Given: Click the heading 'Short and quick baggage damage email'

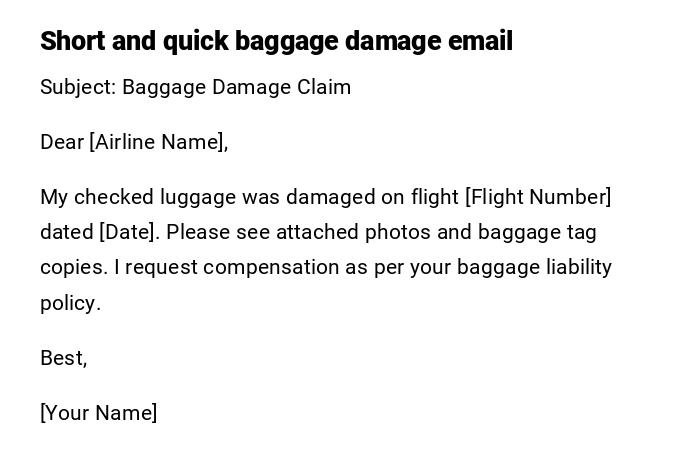Looking at the screenshot, I should coord(276,41).
